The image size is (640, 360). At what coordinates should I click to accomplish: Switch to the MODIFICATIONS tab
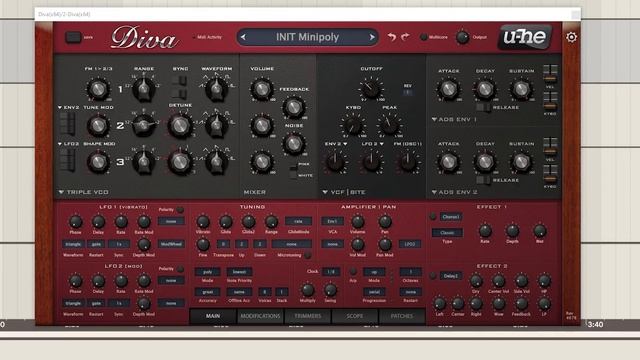260,316
